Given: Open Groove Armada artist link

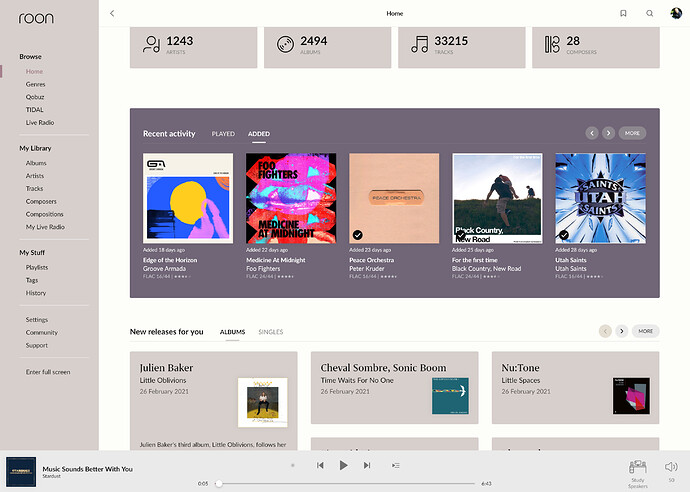Looking at the screenshot, I should coord(164,268).
